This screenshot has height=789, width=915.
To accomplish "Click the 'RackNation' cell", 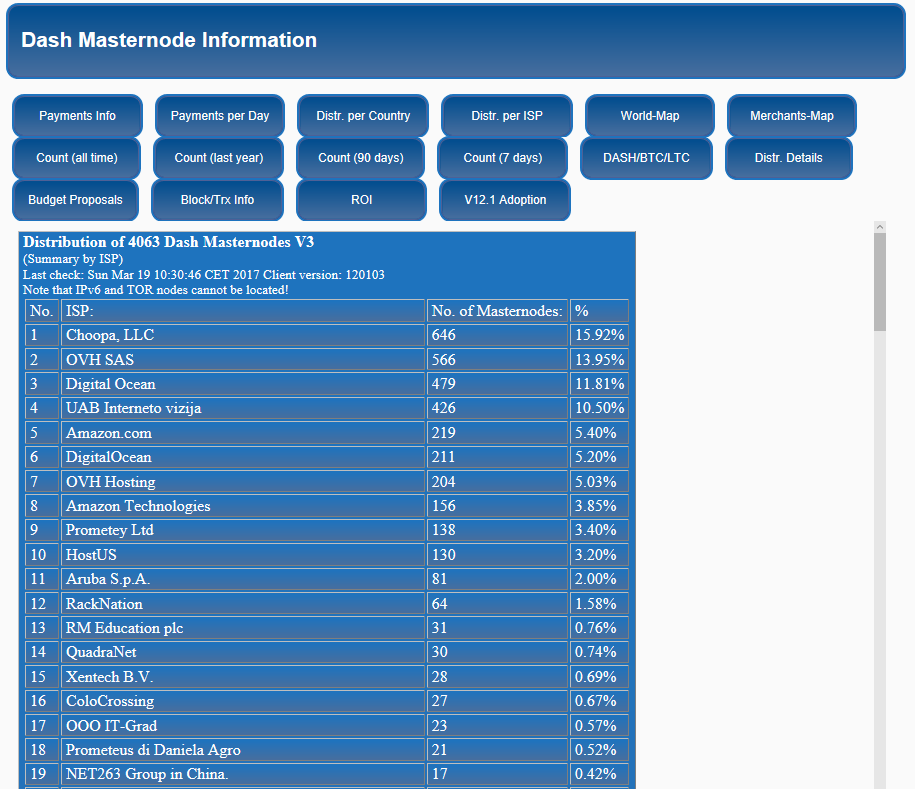I will click(243, 603).
